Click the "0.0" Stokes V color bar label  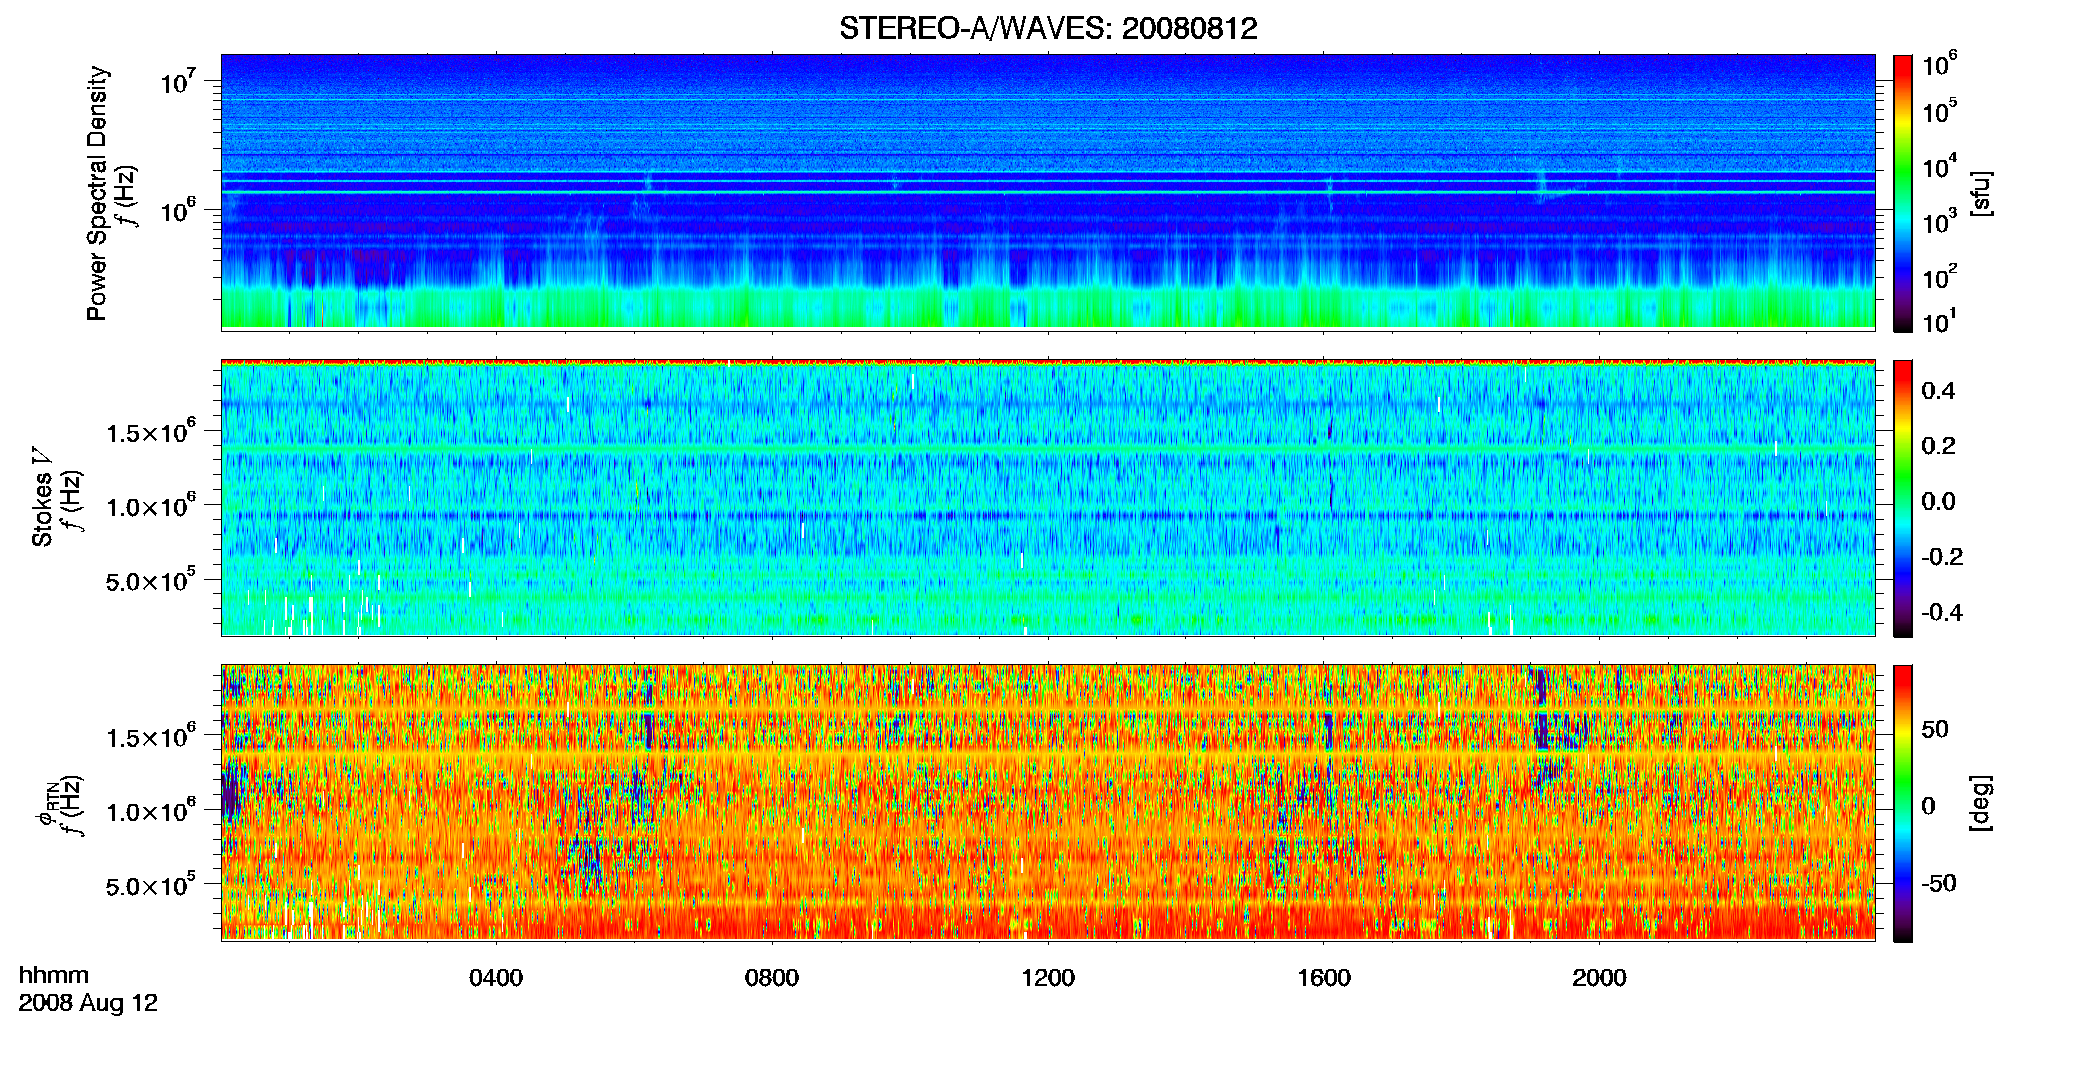pos(1938,502)
